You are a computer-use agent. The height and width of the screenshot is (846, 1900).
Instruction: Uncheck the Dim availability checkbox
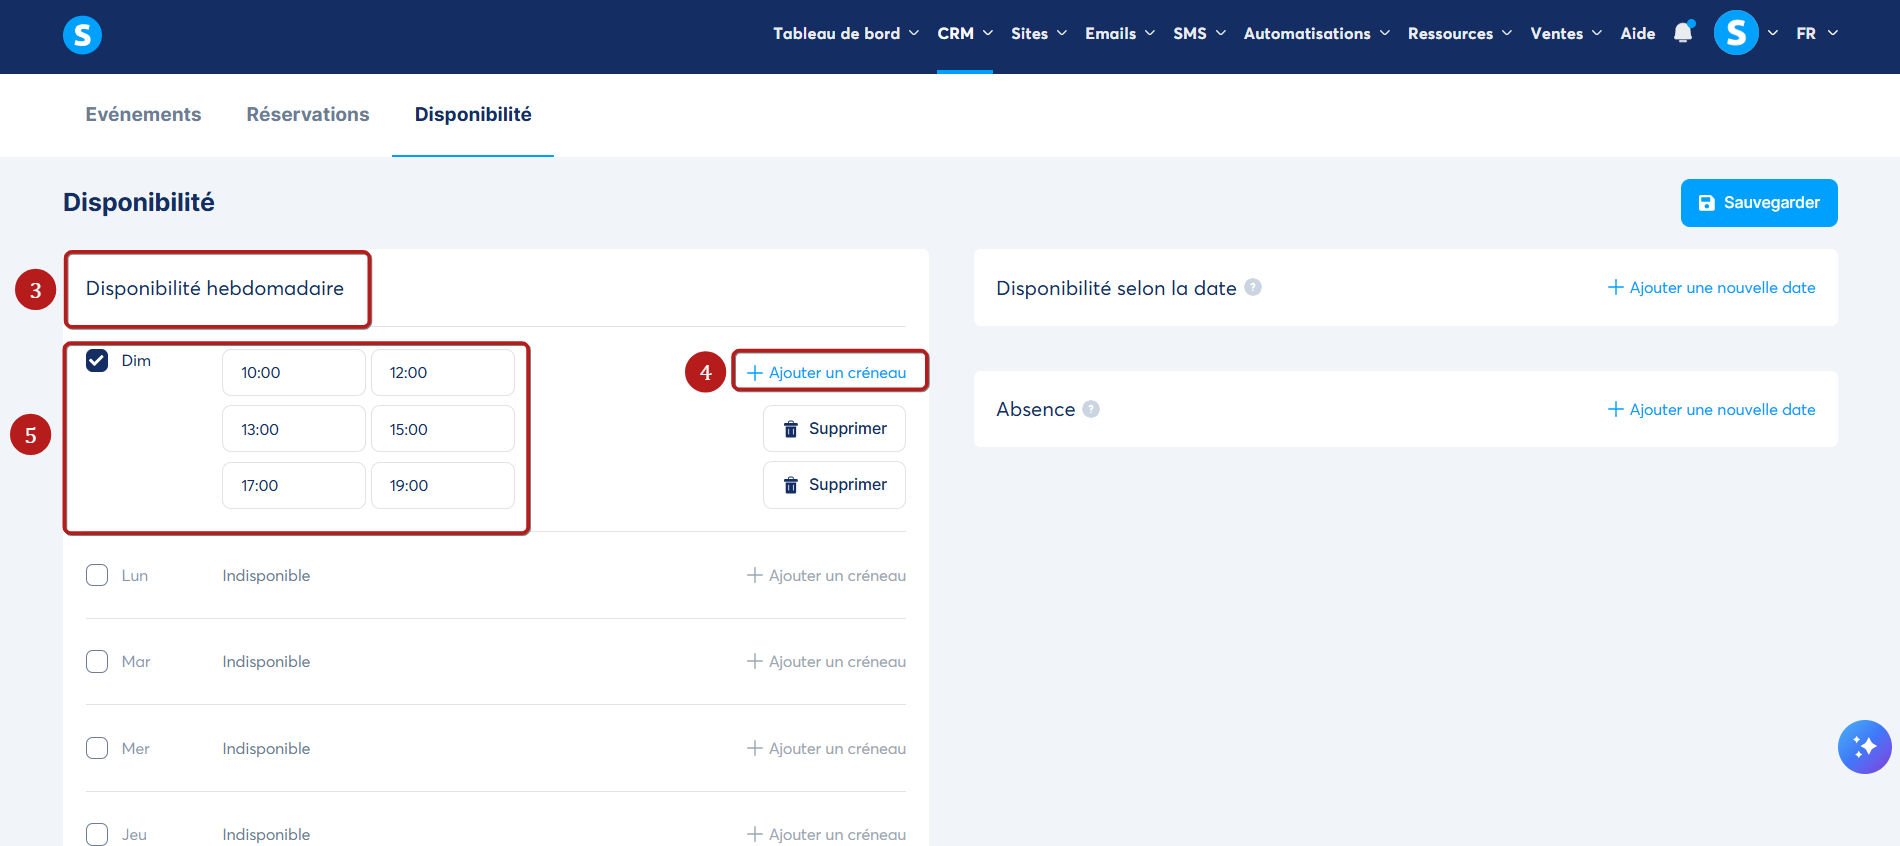tap(97, 360)
